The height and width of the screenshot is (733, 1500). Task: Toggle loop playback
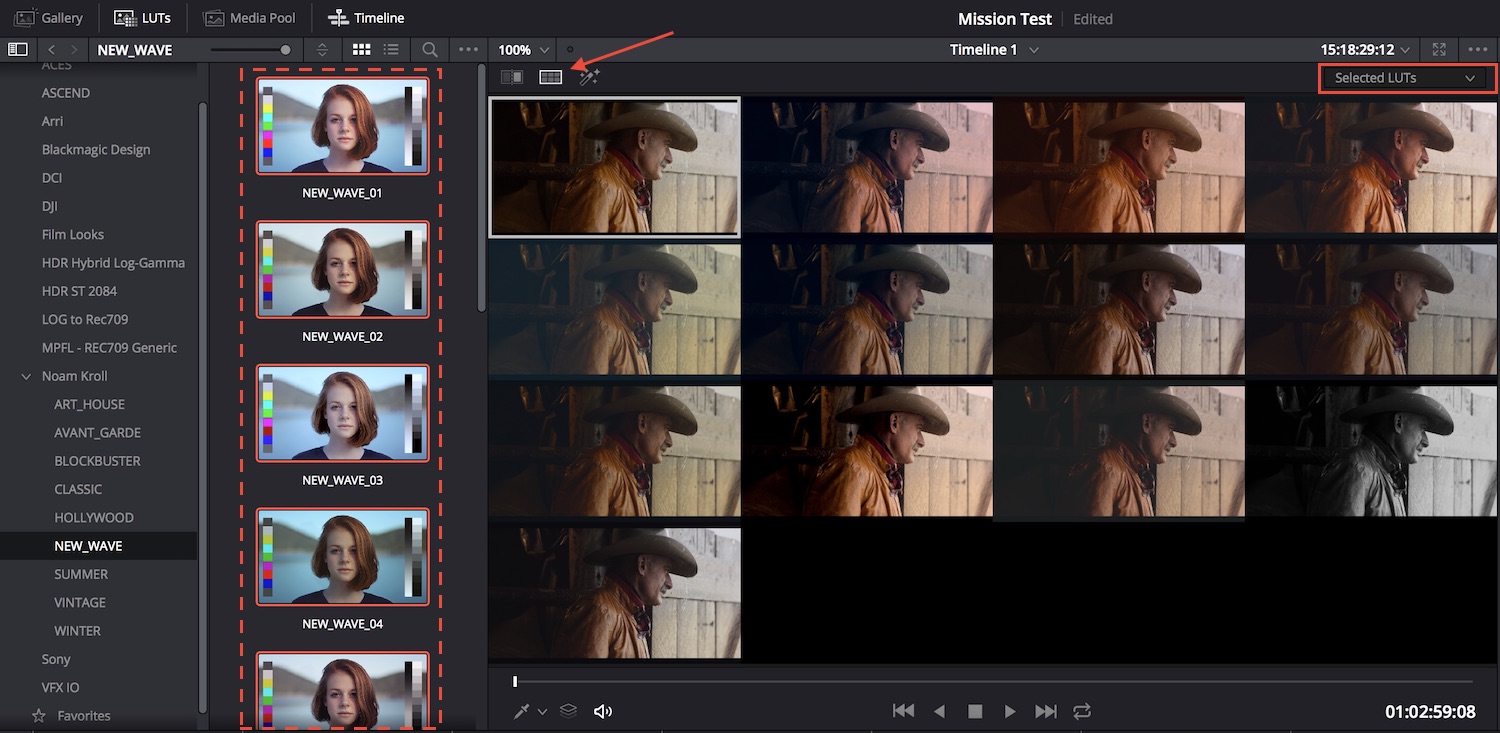click(1082, 711)
